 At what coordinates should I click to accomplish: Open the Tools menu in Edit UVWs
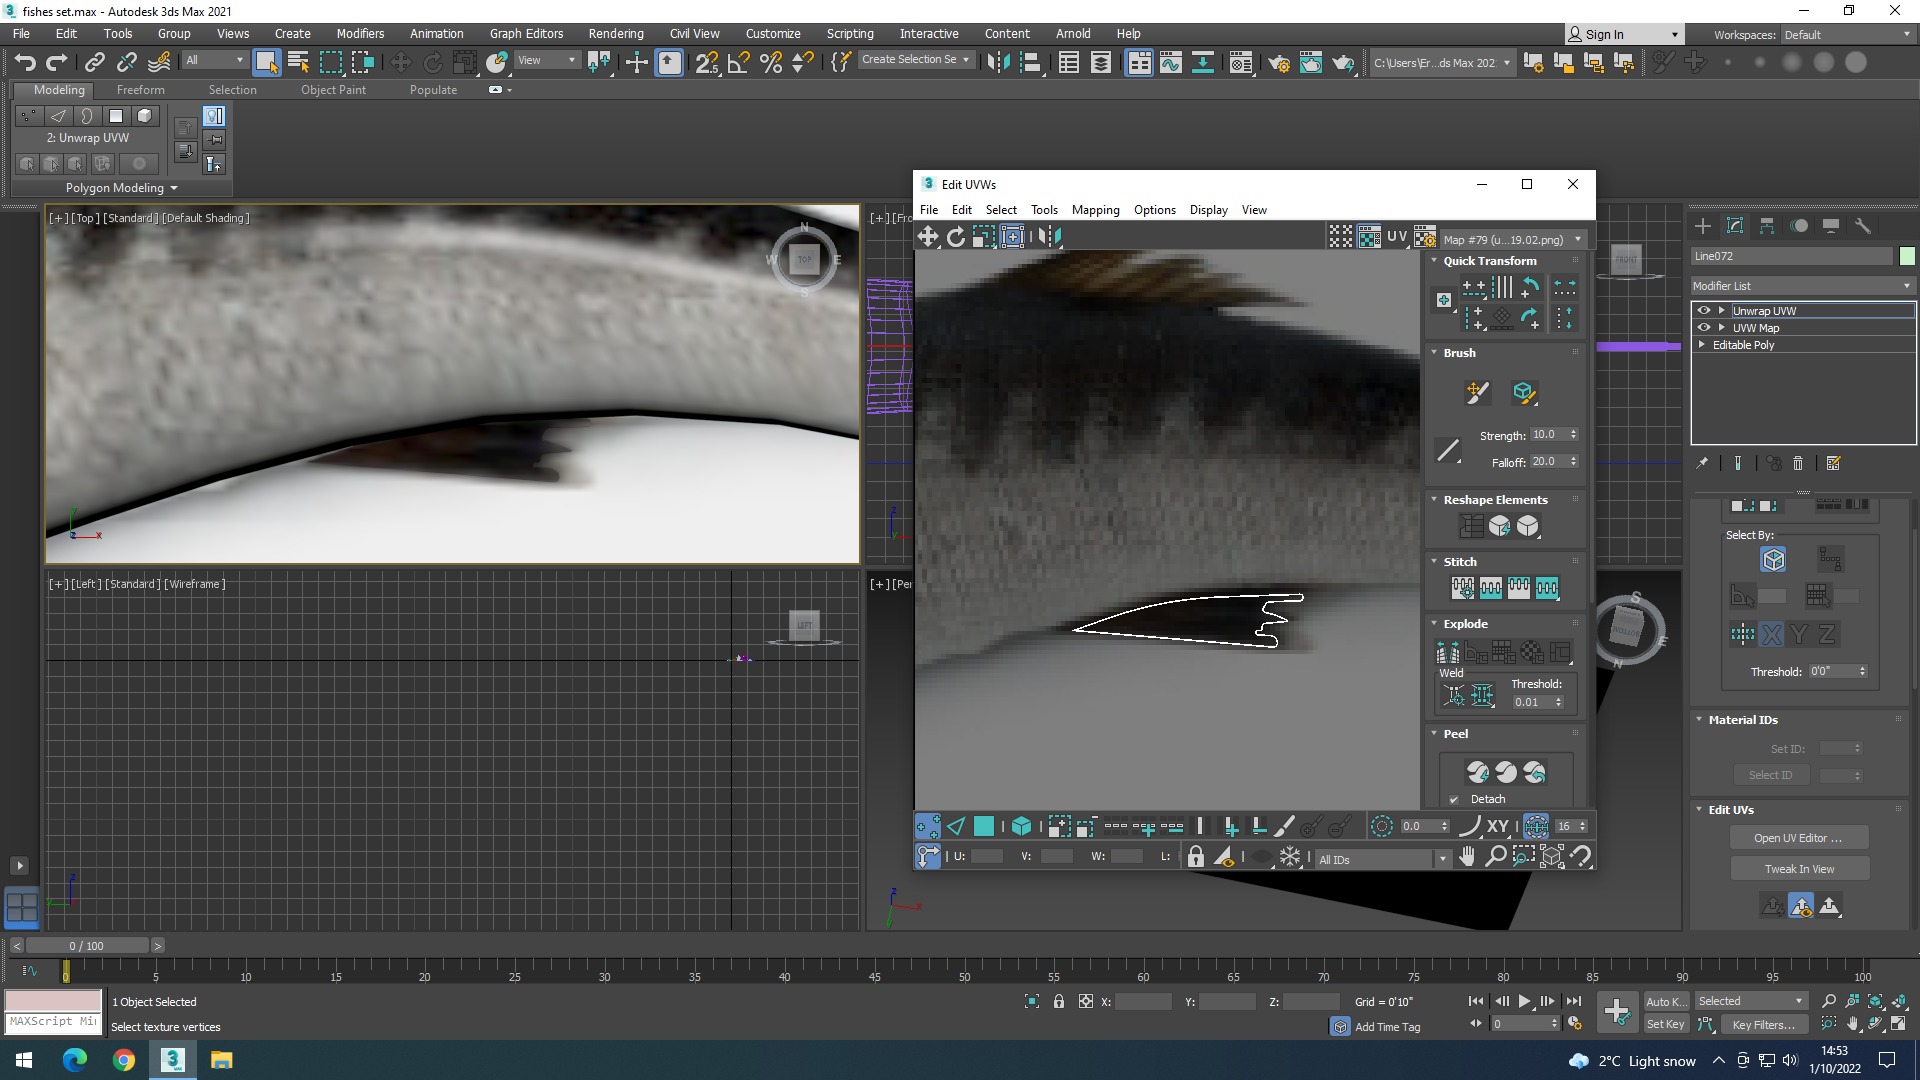pyautogui.click(x=1044, y=210)
